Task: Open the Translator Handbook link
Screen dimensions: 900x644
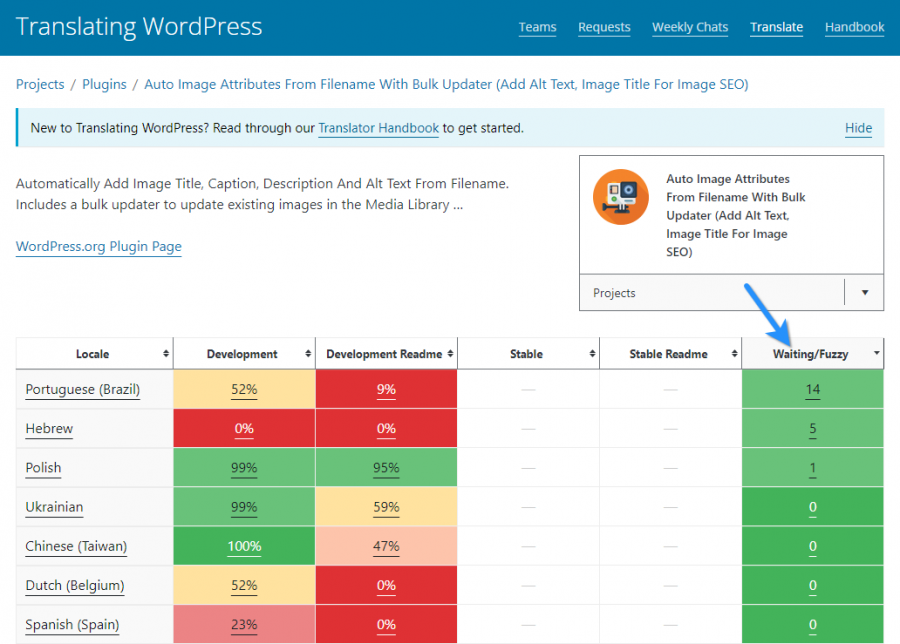Action: point(378,128)
